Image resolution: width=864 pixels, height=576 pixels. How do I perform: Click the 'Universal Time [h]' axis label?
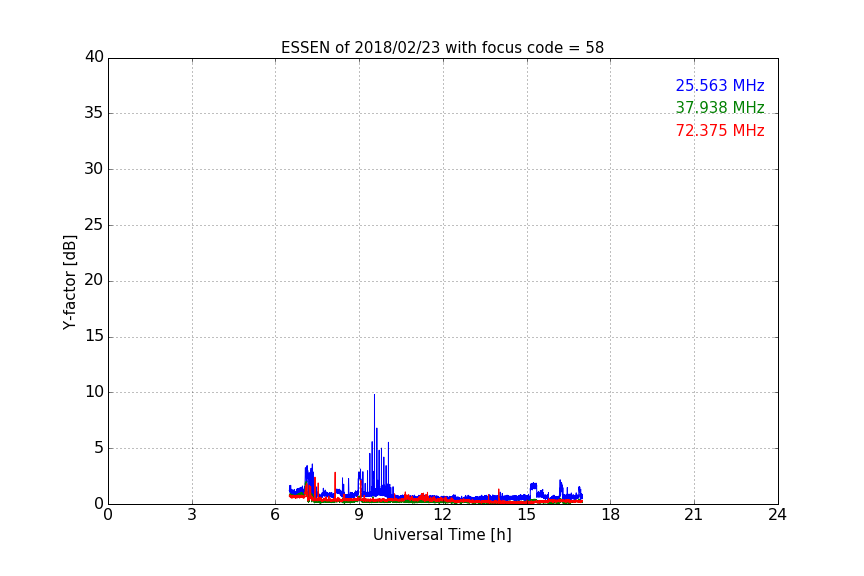pyautogui.click(x=442, y=535)
